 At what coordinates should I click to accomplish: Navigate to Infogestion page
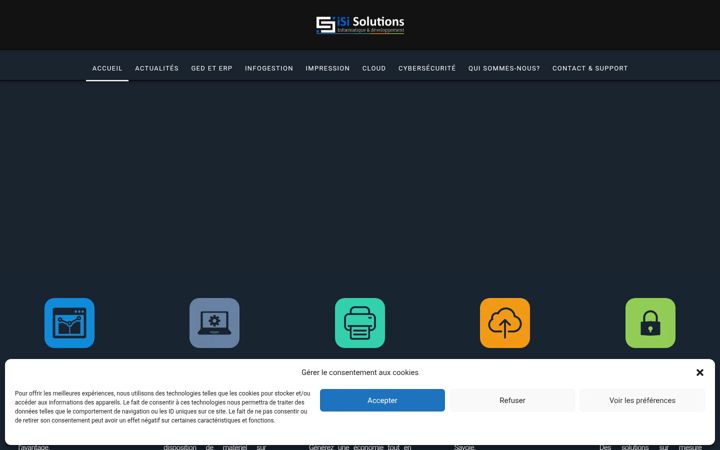(269, 68)
